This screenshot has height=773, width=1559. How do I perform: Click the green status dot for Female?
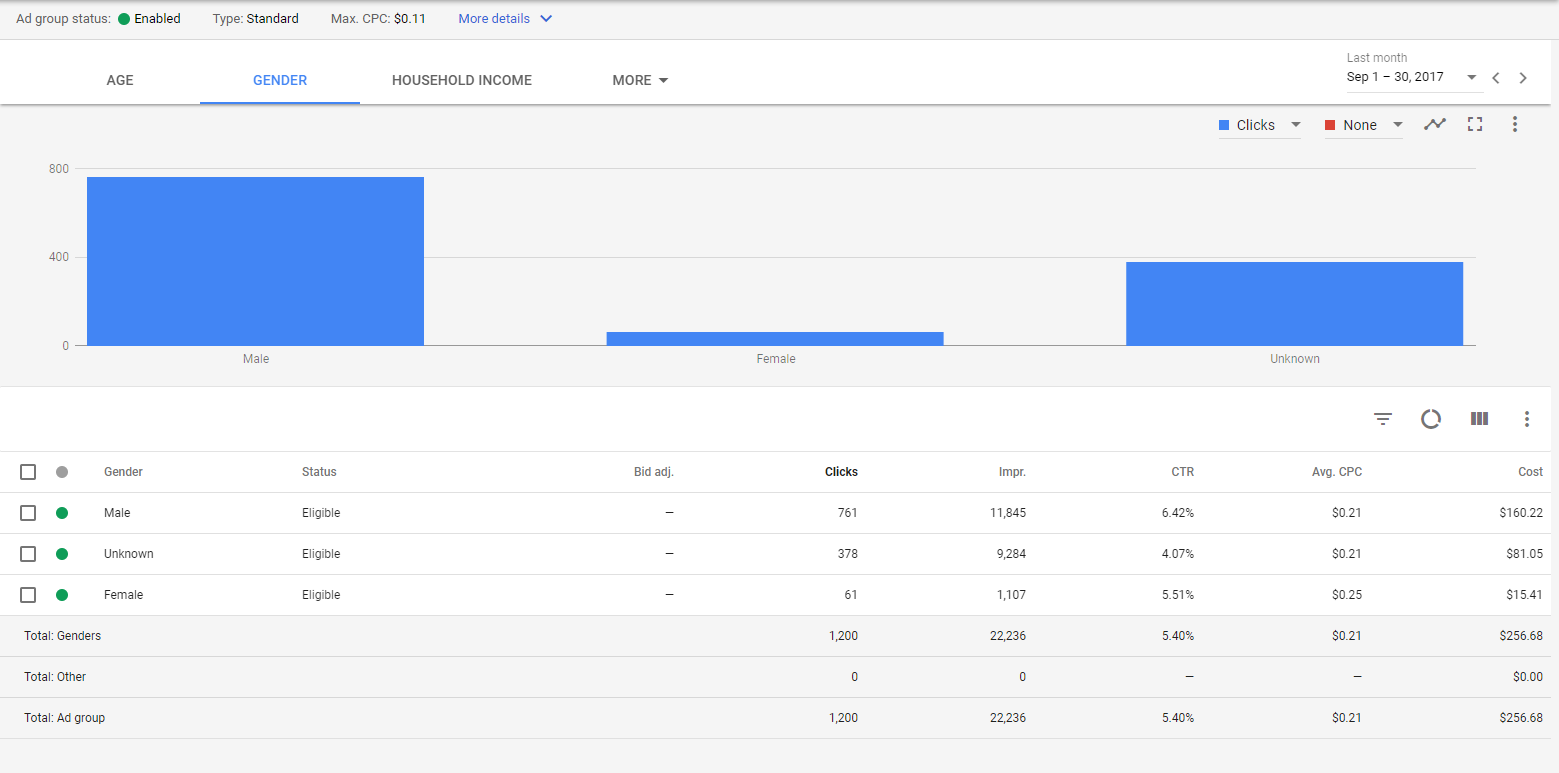click(62, 595)
